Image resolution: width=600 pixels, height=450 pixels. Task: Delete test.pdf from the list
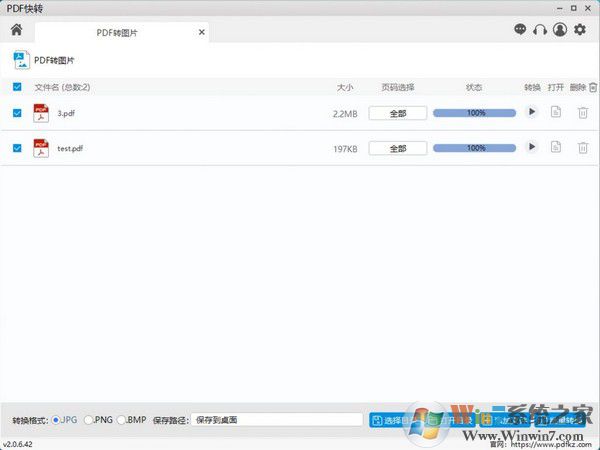tap(583, 148)
